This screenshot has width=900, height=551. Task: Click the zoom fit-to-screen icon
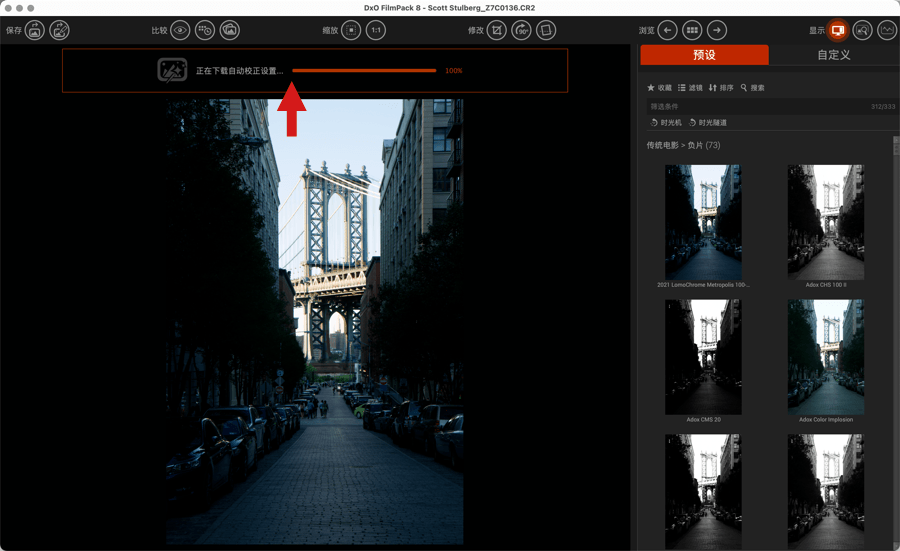[x=351, y=31]
